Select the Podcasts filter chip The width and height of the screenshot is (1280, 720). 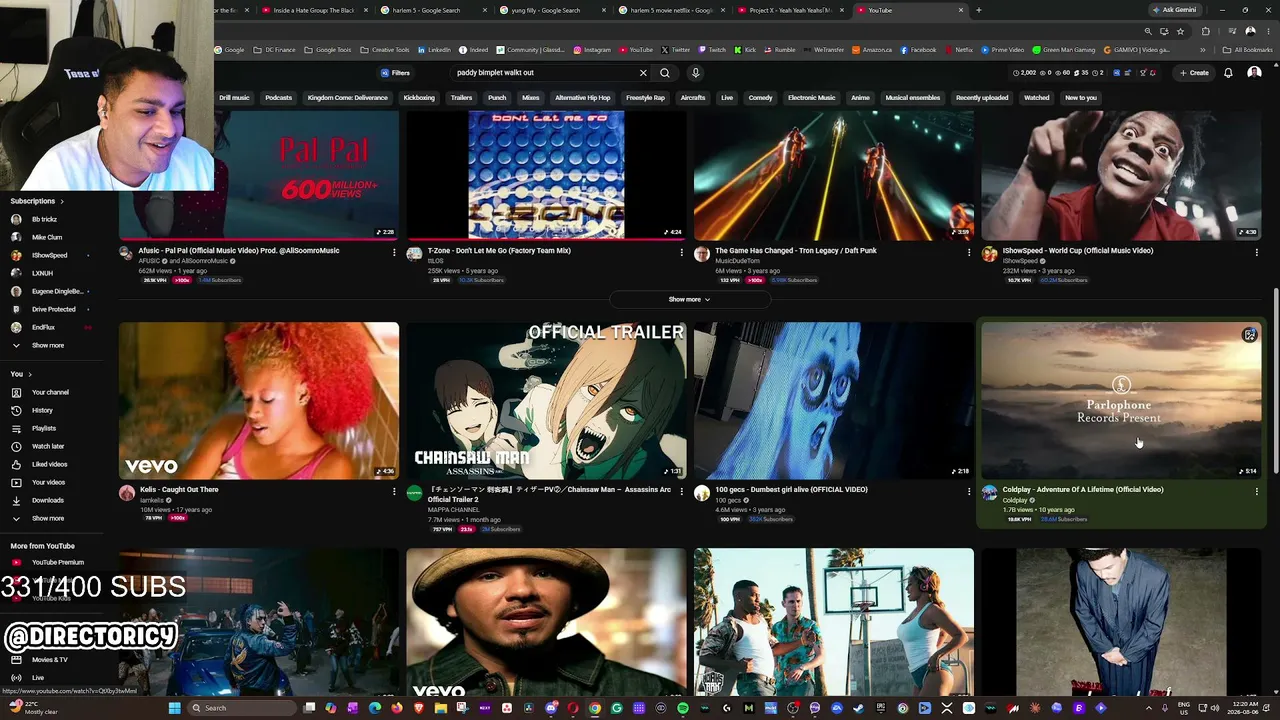(x=279, y=98)
